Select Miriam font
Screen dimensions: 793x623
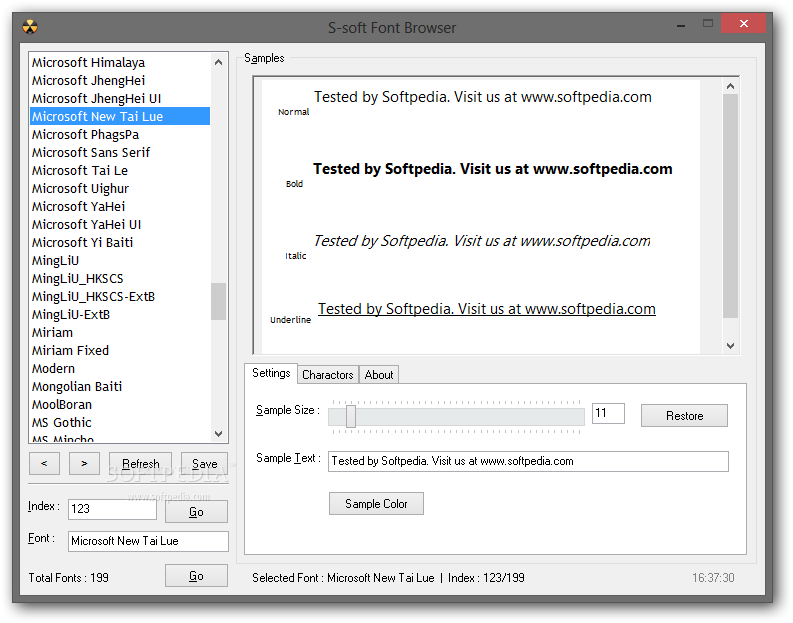click(x=120, y=332)
